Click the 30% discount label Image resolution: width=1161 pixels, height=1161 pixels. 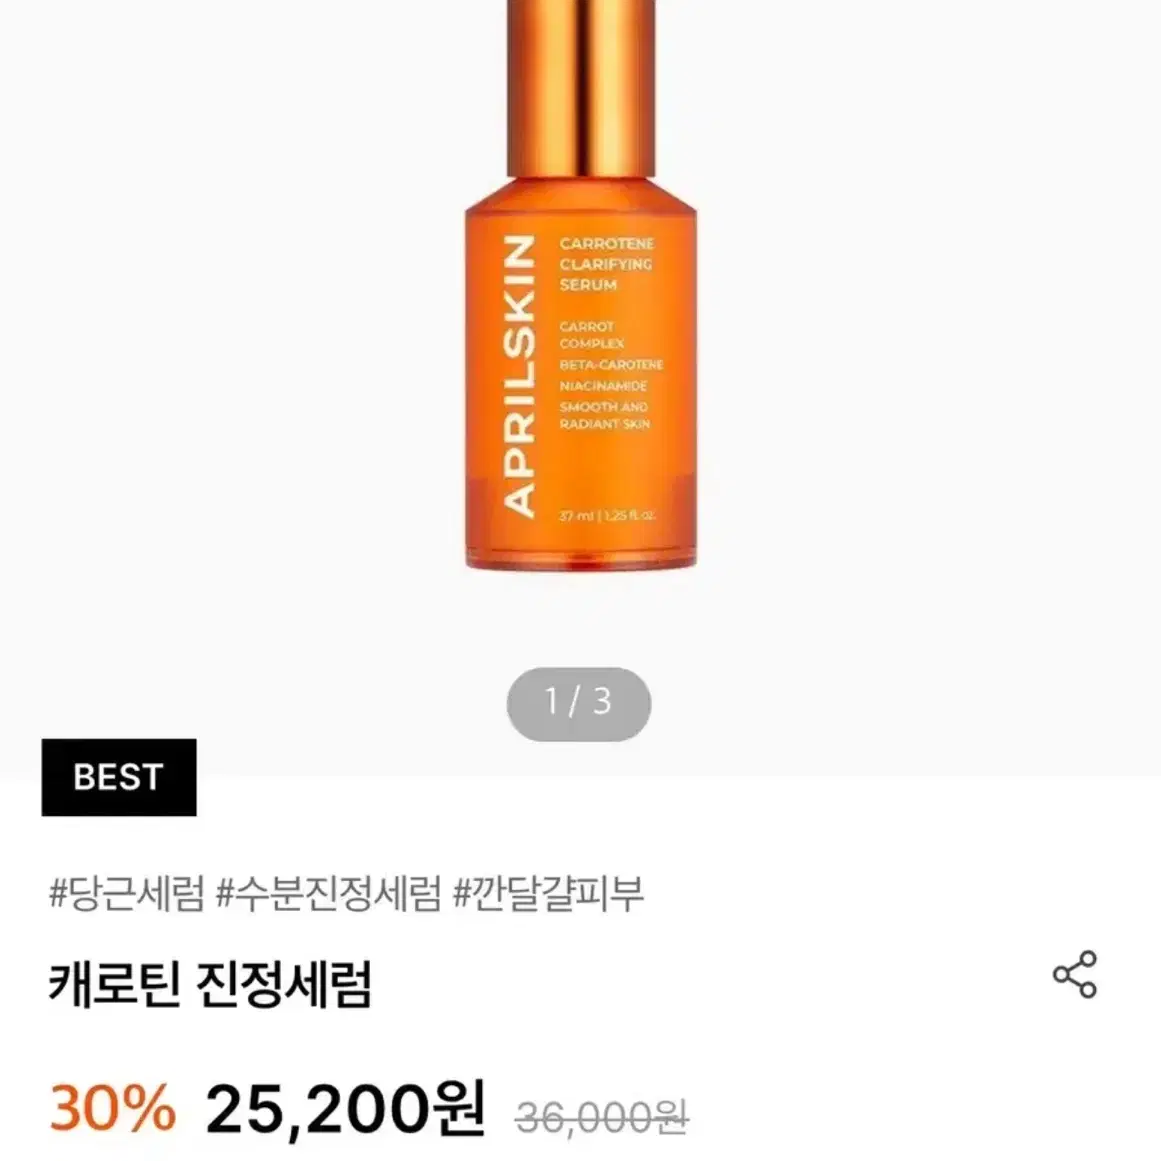tap(113, 1108)
